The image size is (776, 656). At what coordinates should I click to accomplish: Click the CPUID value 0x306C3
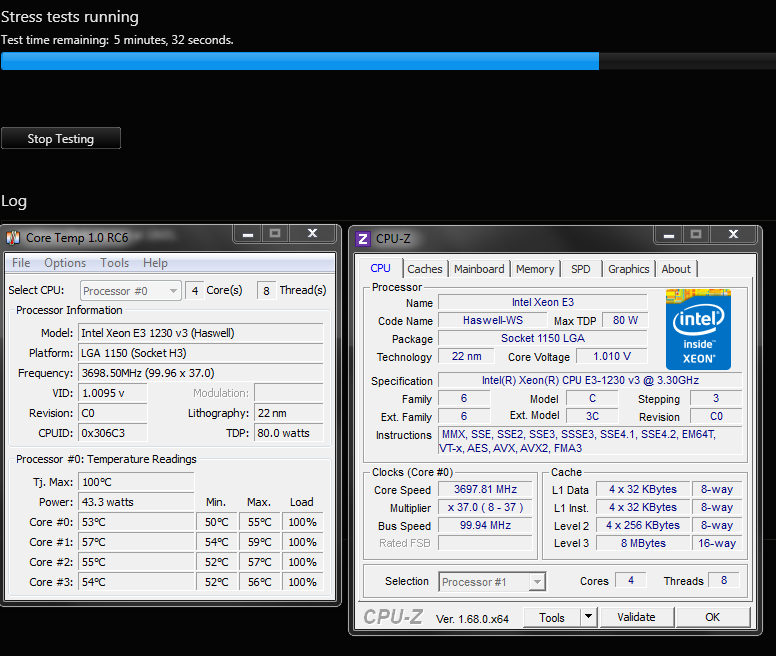pyautogui.click(x=113, y=433)
